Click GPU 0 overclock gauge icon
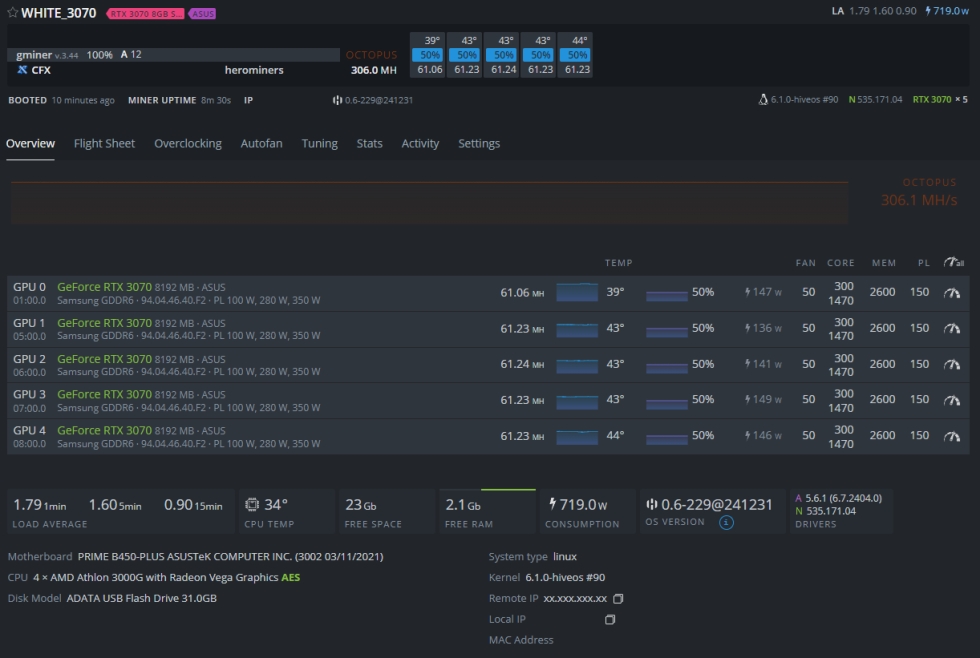The height and width of the screenshot is (658, 980). click(951, 292)
